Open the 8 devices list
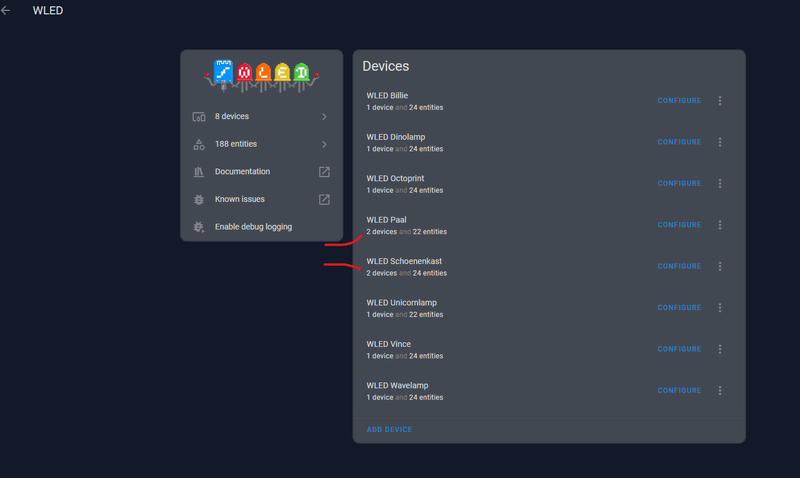 pyautogui.click(x=261, y=117)
